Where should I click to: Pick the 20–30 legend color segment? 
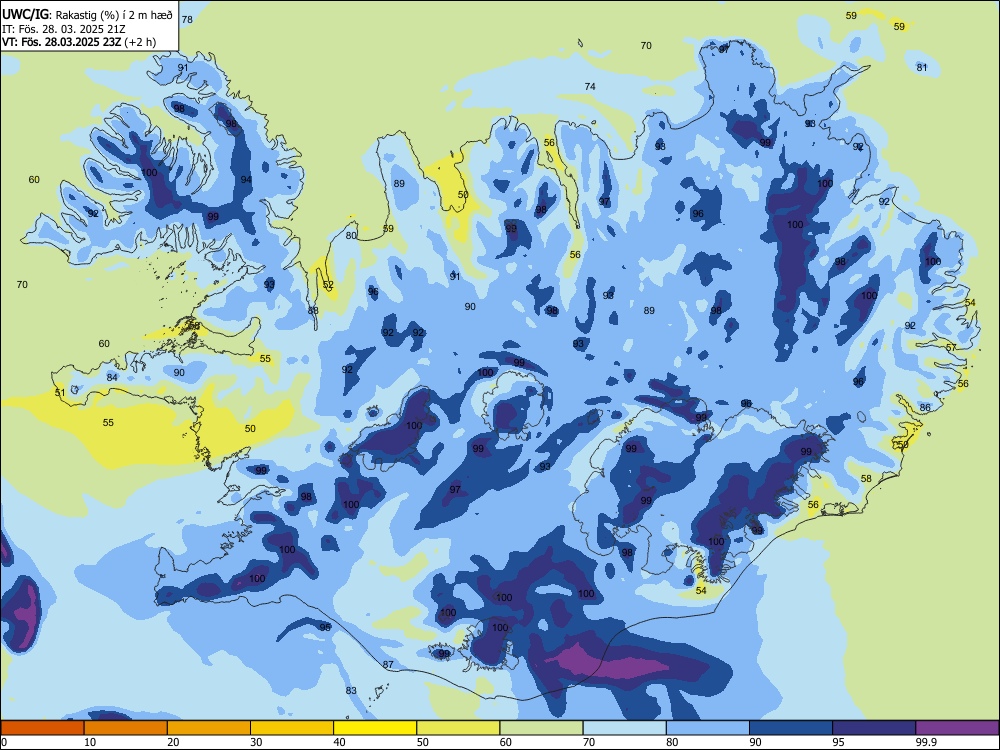pos(209,728)
